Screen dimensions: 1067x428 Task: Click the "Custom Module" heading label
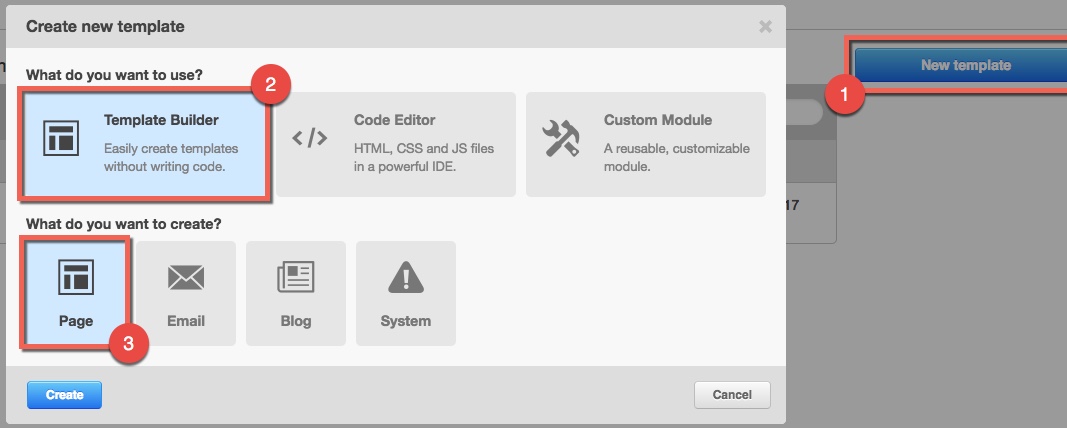[658, 120]
